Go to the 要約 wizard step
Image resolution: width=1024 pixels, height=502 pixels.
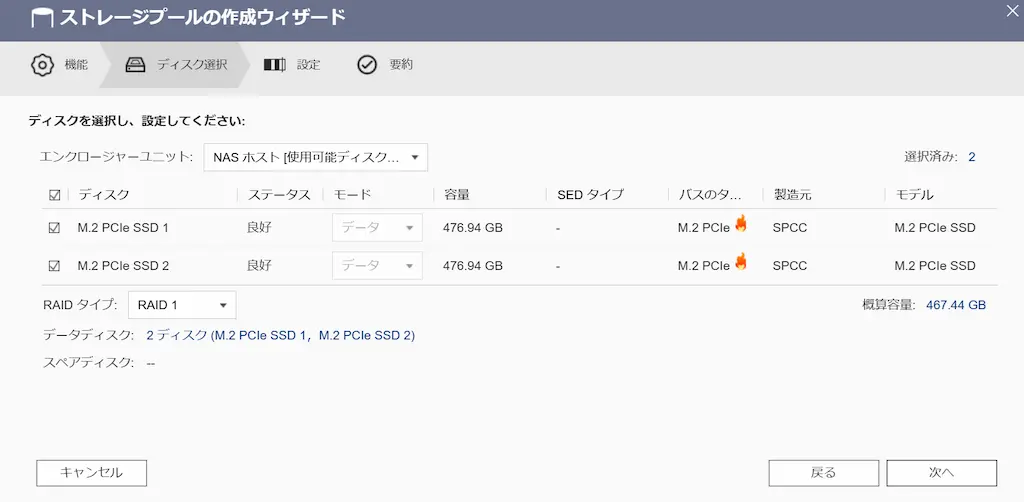pyautogui.click(x=385, y=65)
